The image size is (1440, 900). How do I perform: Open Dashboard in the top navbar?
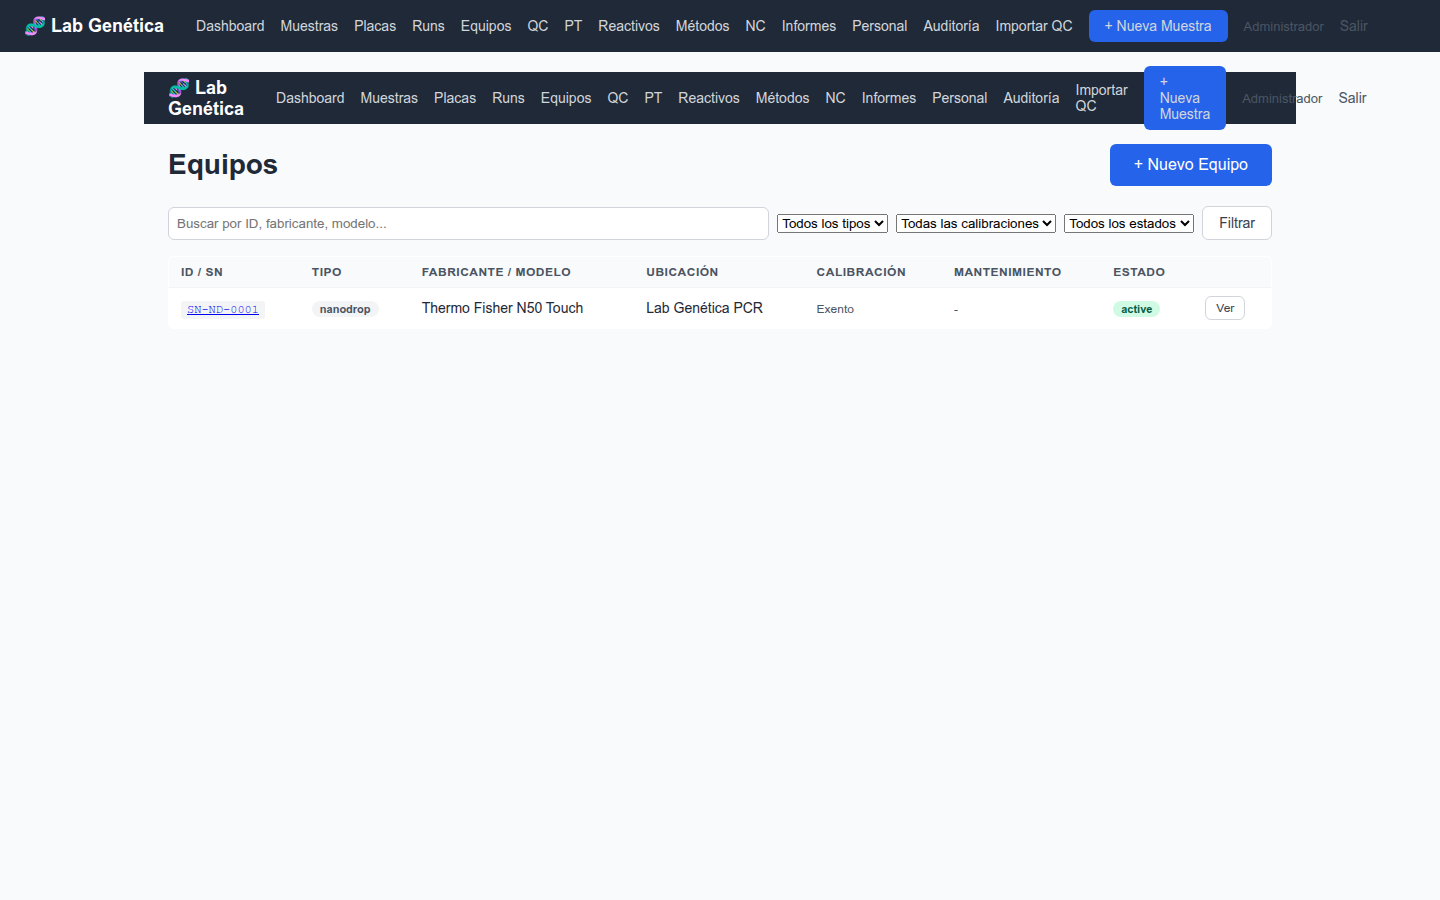coord(230,26)
